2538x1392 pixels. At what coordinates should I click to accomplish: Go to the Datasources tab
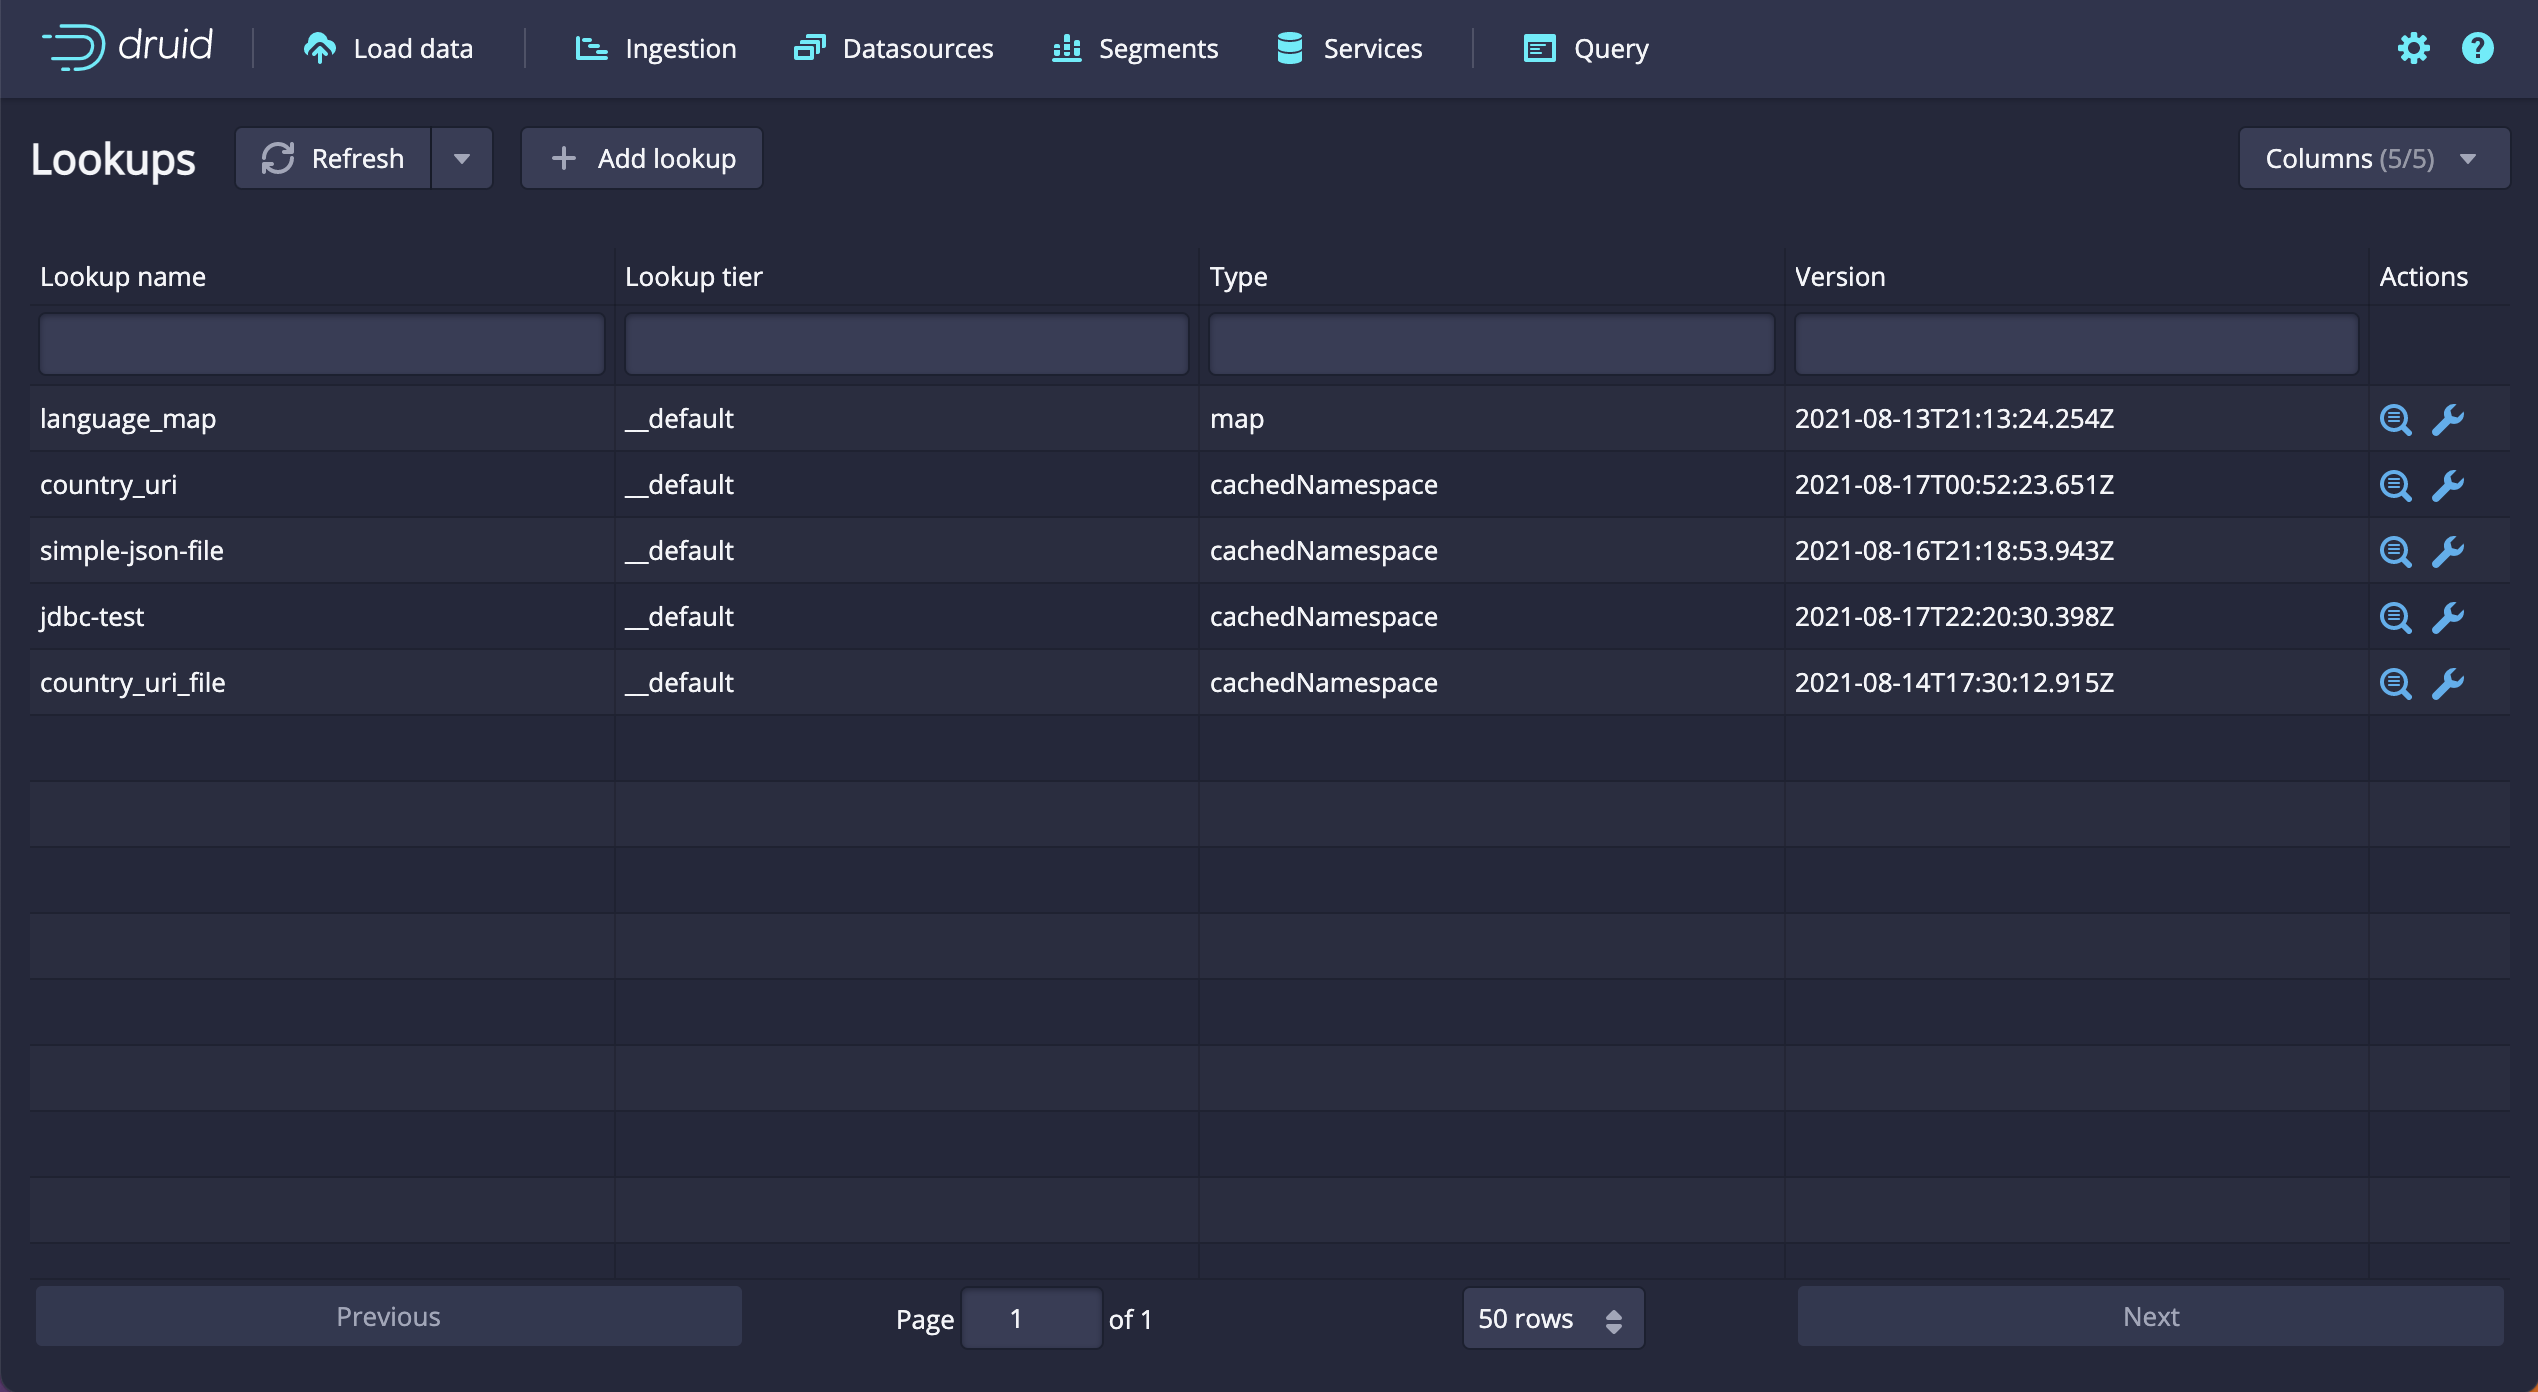click(x=893, y=48)
